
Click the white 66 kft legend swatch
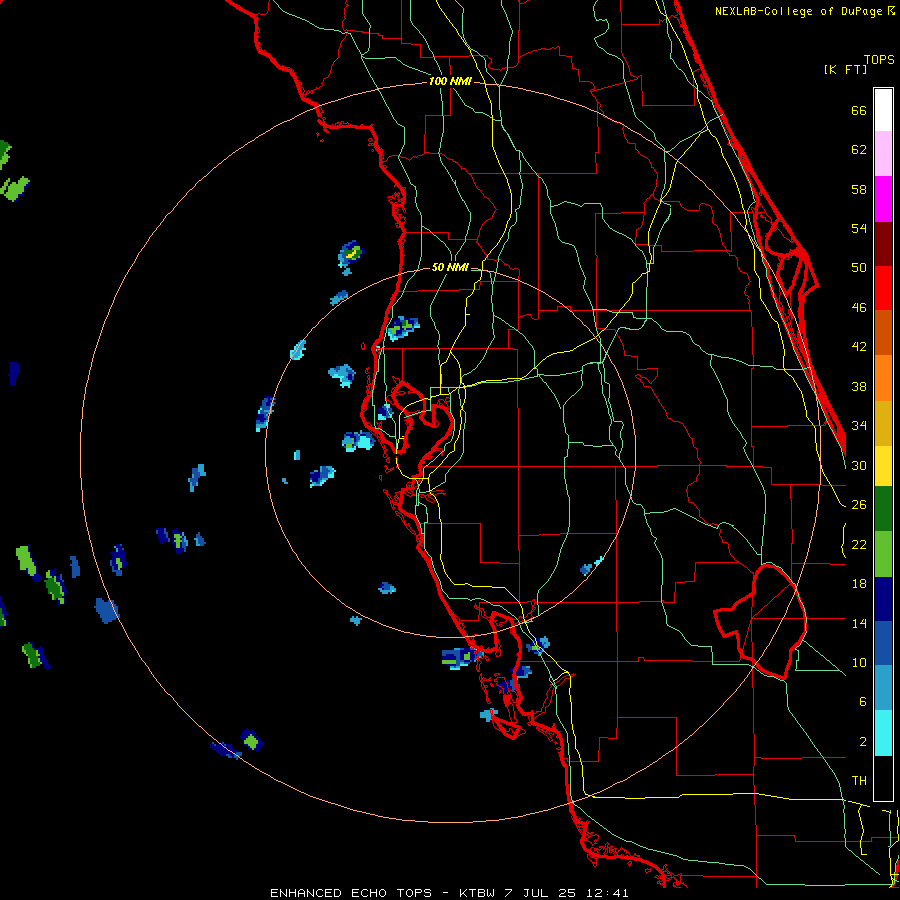883,110
